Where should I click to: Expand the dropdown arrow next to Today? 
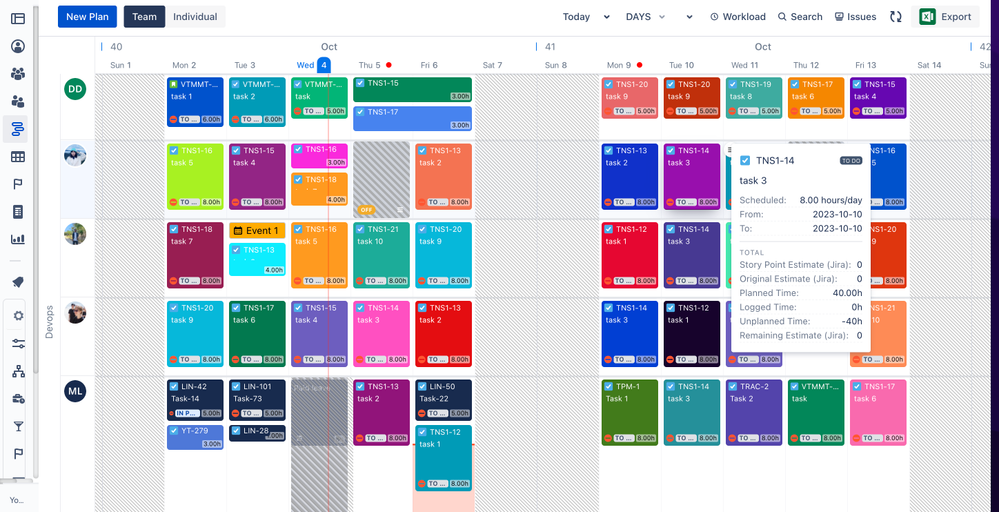pos(607,17)
